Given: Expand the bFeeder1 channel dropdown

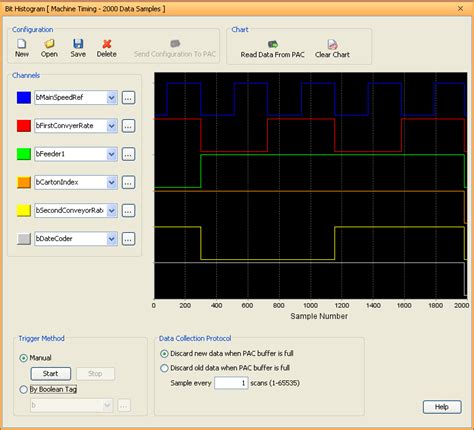Looking at the screenshot, I should [x=112, y=154].
